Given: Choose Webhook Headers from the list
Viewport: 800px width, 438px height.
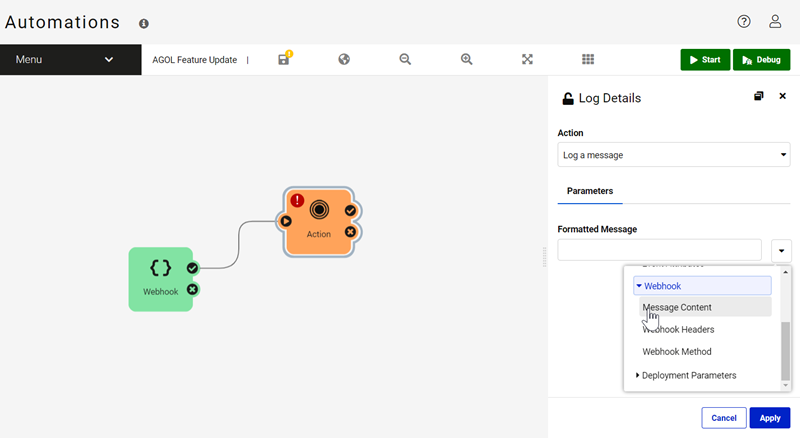Looking at the screenshot, I should (x=678, y=330).
